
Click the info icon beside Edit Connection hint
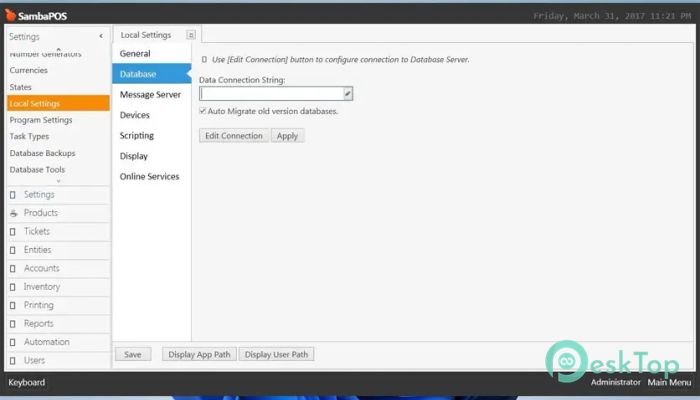[204, 59]
